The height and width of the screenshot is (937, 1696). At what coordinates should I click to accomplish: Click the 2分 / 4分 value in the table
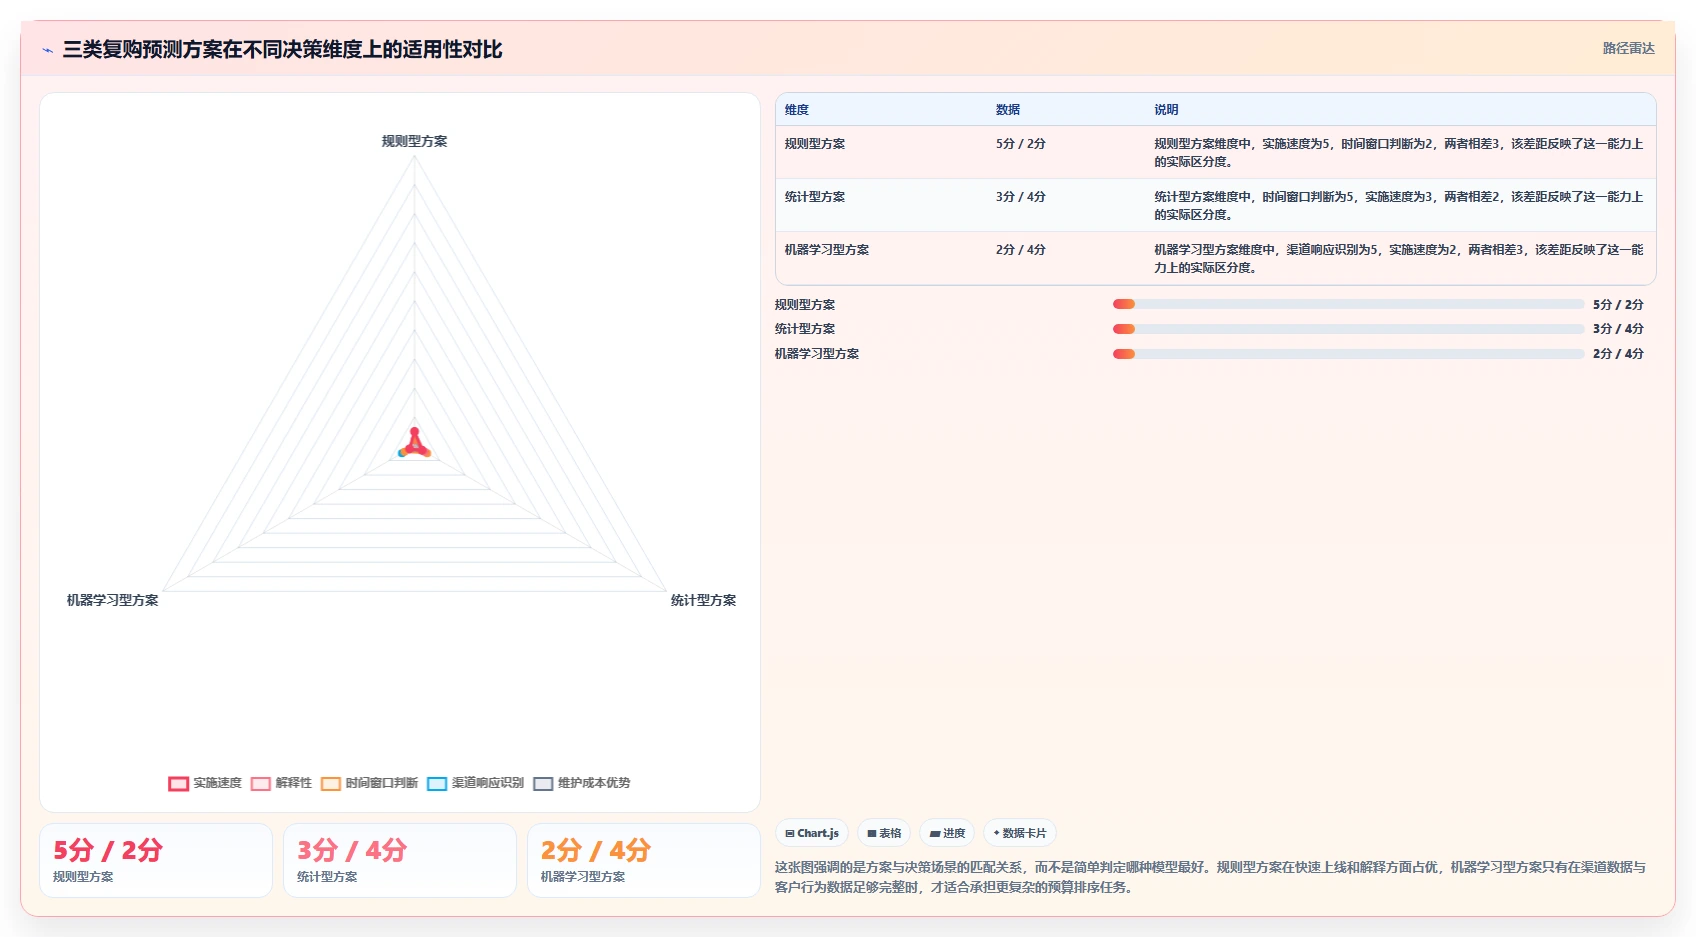[x=1020, y=250]
